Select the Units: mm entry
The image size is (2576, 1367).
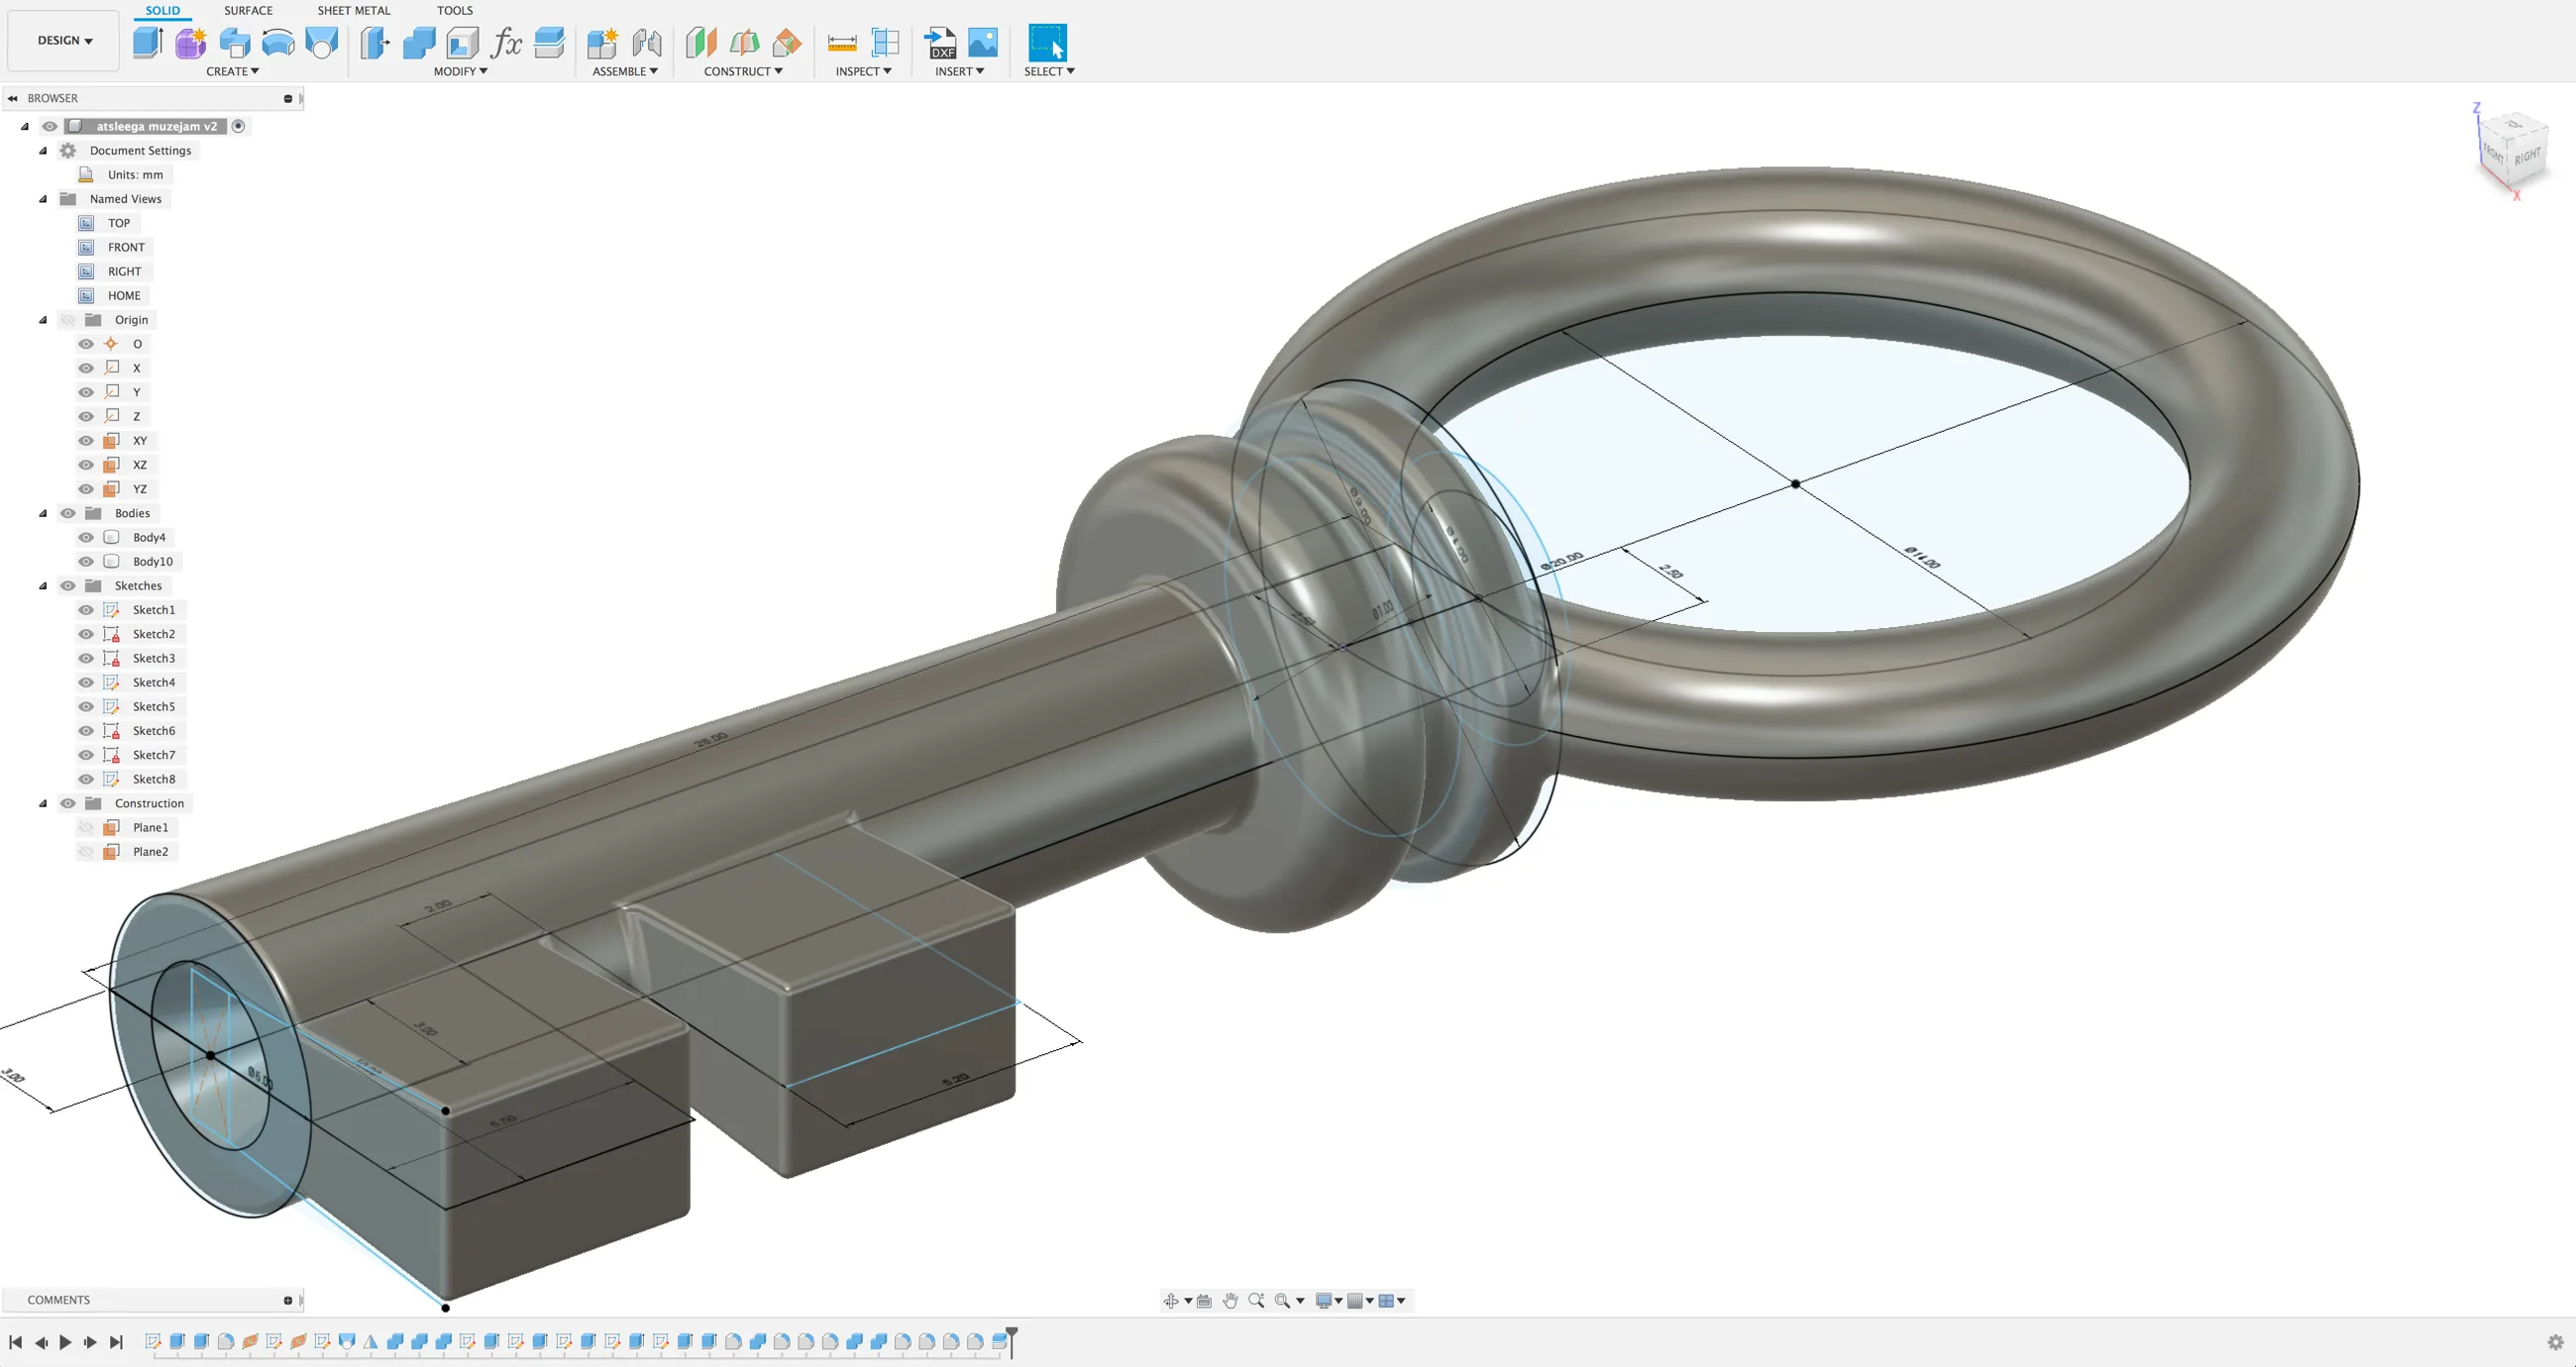point(135,174)
